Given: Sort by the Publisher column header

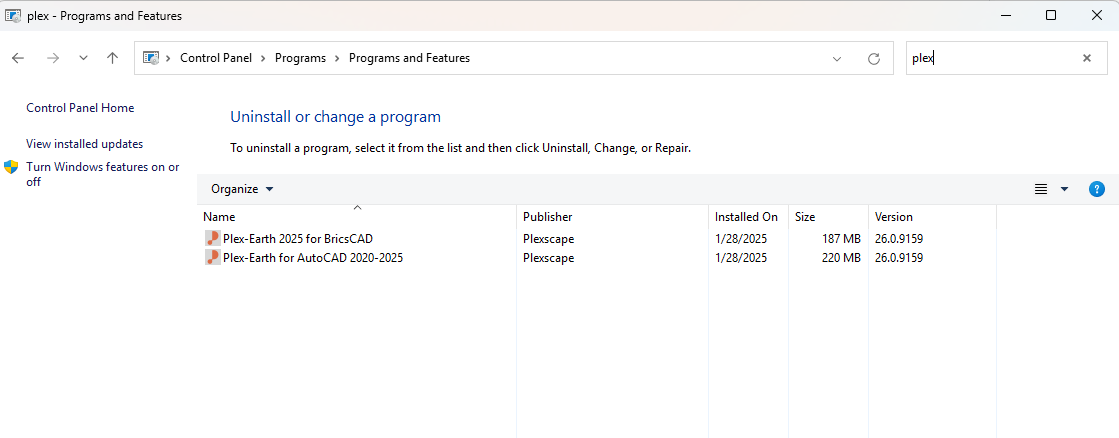Looking at the screenshot, I should (612, 217).
